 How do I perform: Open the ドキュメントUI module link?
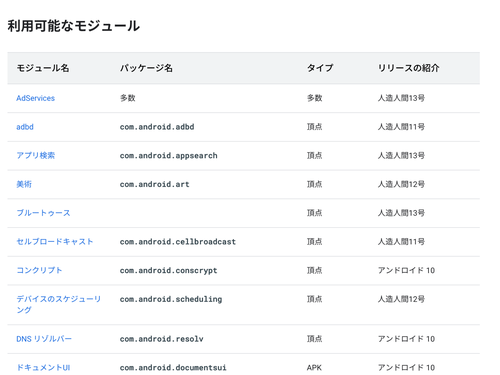click(43, 367)
